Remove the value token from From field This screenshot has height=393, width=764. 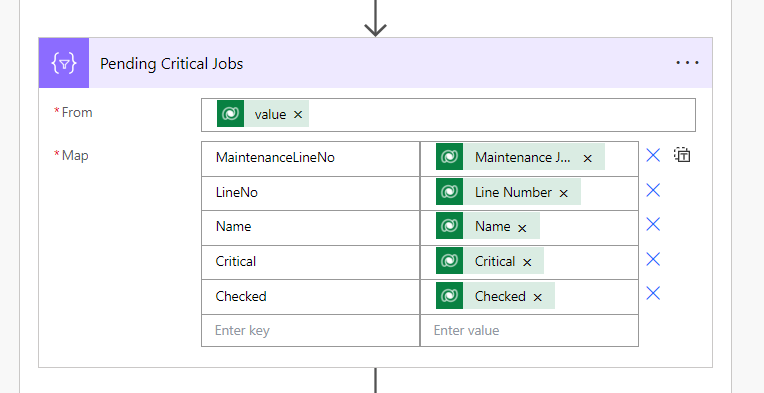coord(298,115)
